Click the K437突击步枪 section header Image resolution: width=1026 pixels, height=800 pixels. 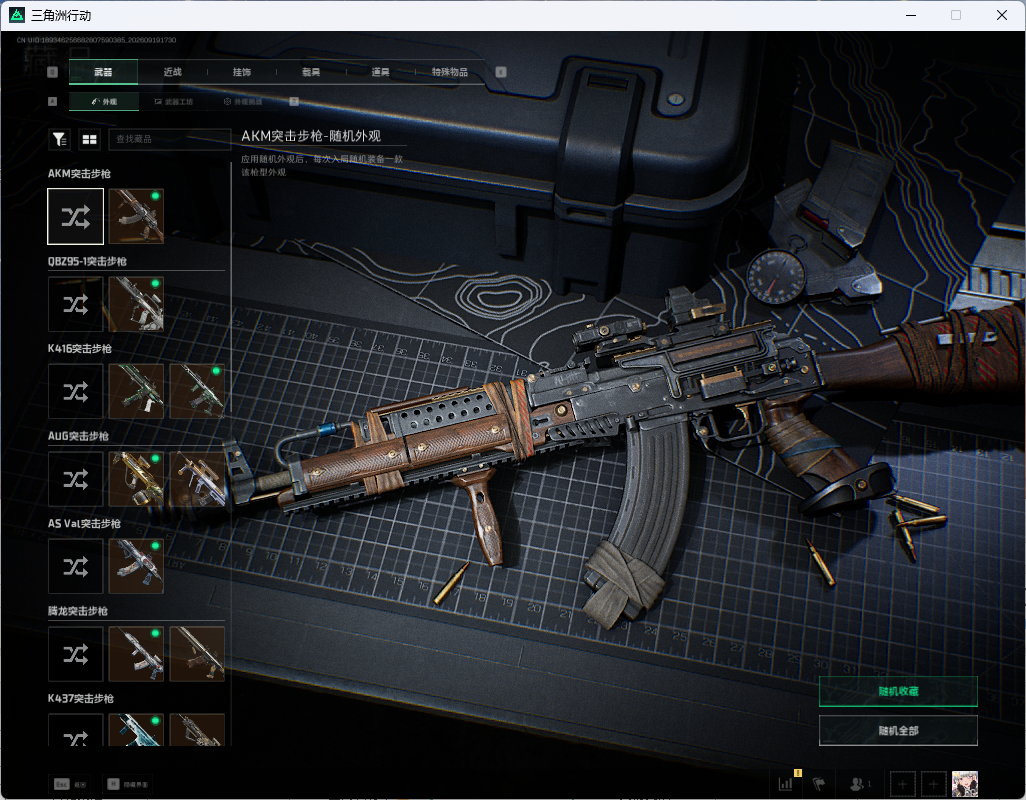(80, 699)
